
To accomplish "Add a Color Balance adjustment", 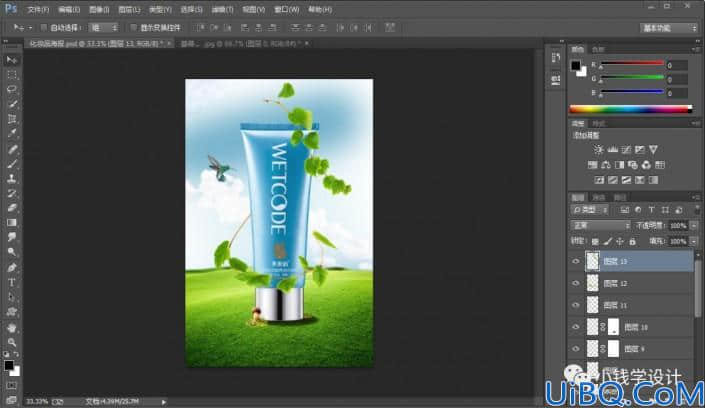I will [x=606, y=165].
